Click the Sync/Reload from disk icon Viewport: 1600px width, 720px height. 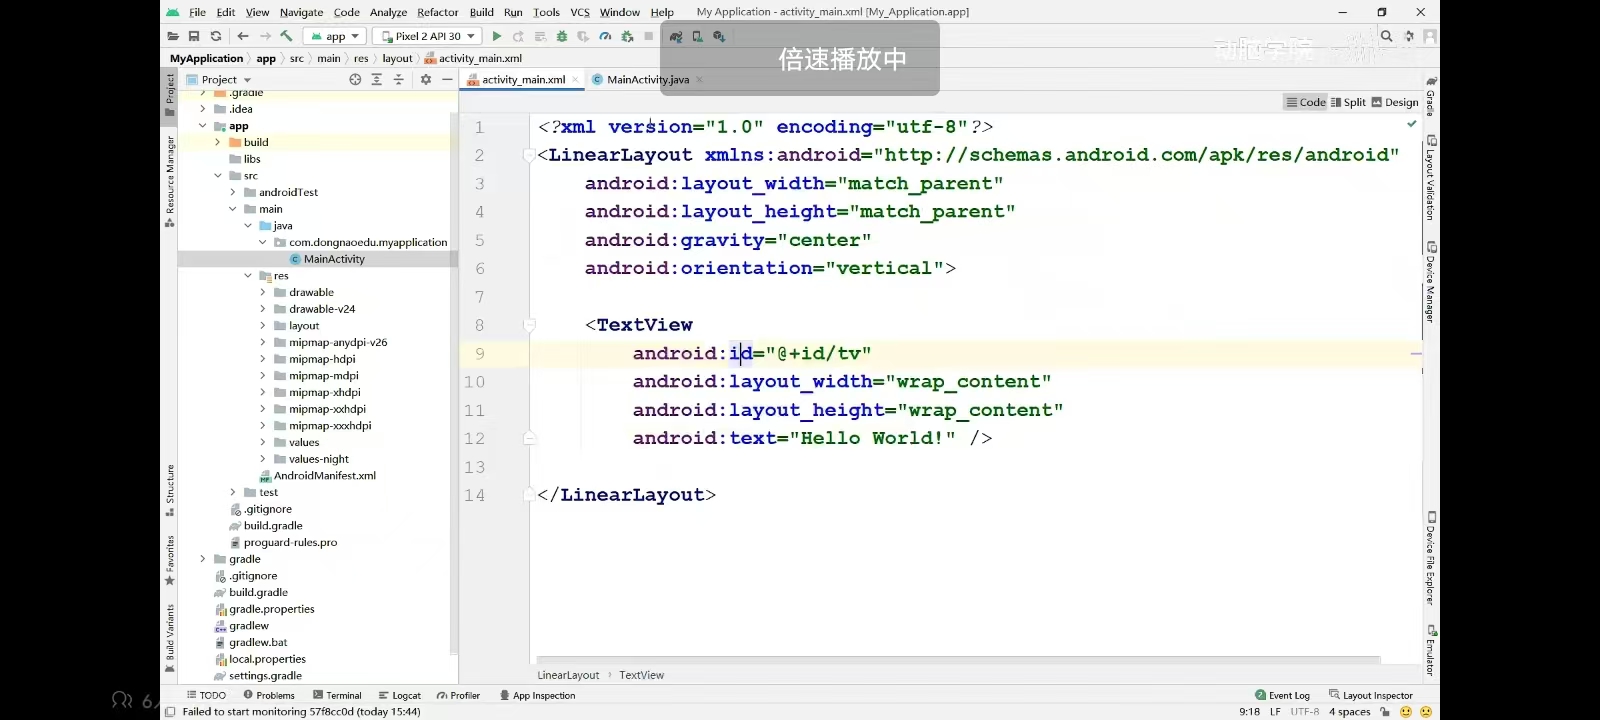[x=215, y=36]
